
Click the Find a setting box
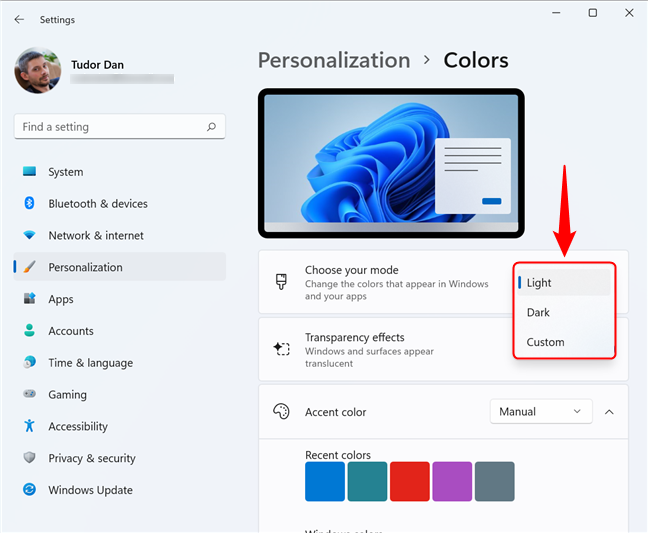click(x=120, y=126)
